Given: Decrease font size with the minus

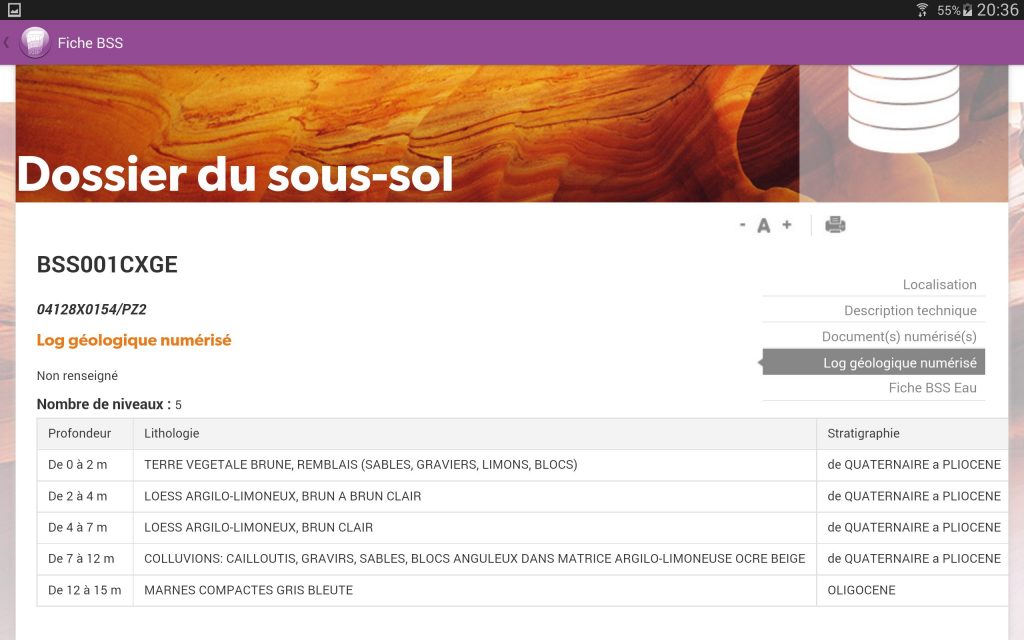Looking at the screenshot, I should pos(743,225).
